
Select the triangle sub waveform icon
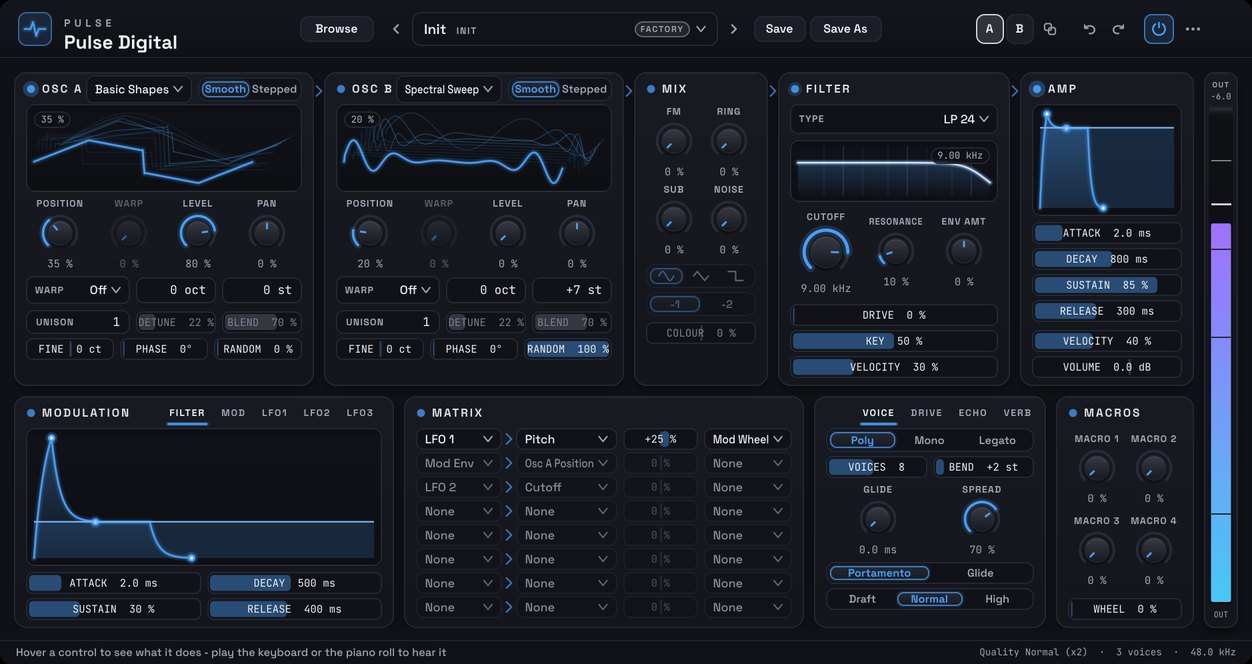tap(701, 275)
